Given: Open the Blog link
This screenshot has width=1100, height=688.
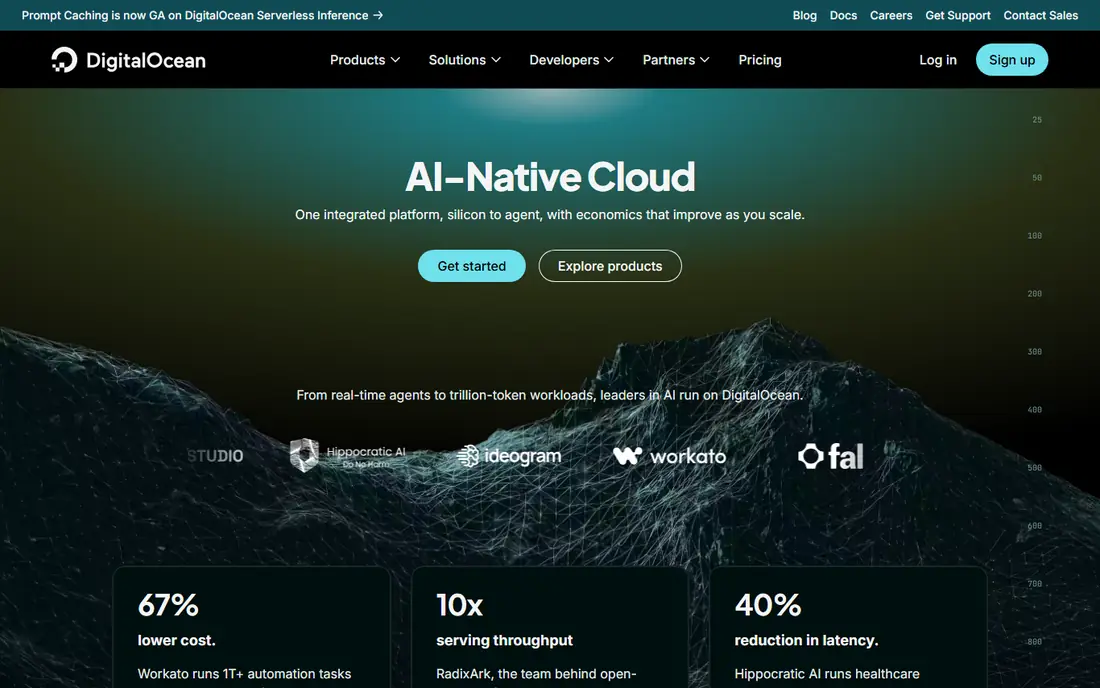Looking at the screenshot, I should [x=805, y=15].
